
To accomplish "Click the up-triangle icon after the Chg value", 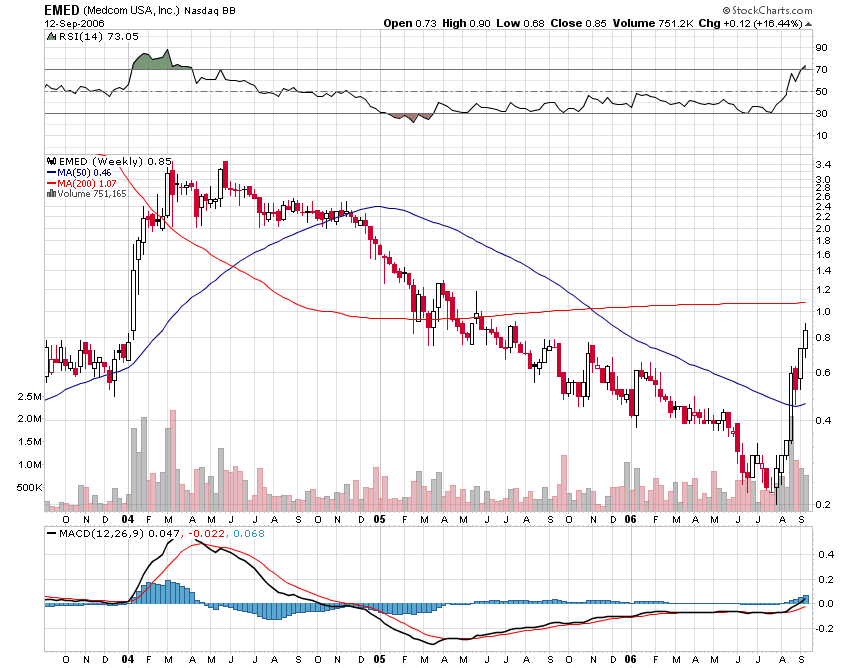I will (808, 24).
